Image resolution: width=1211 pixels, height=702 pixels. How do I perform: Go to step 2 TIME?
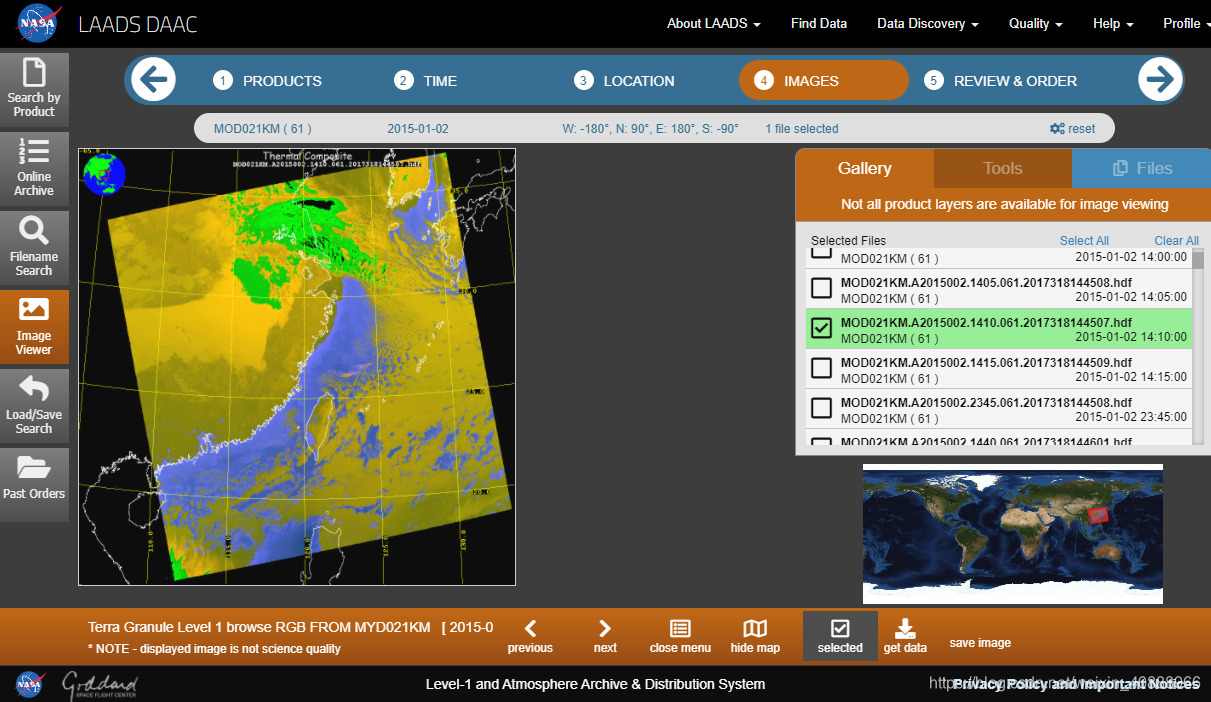click(426, 81)
